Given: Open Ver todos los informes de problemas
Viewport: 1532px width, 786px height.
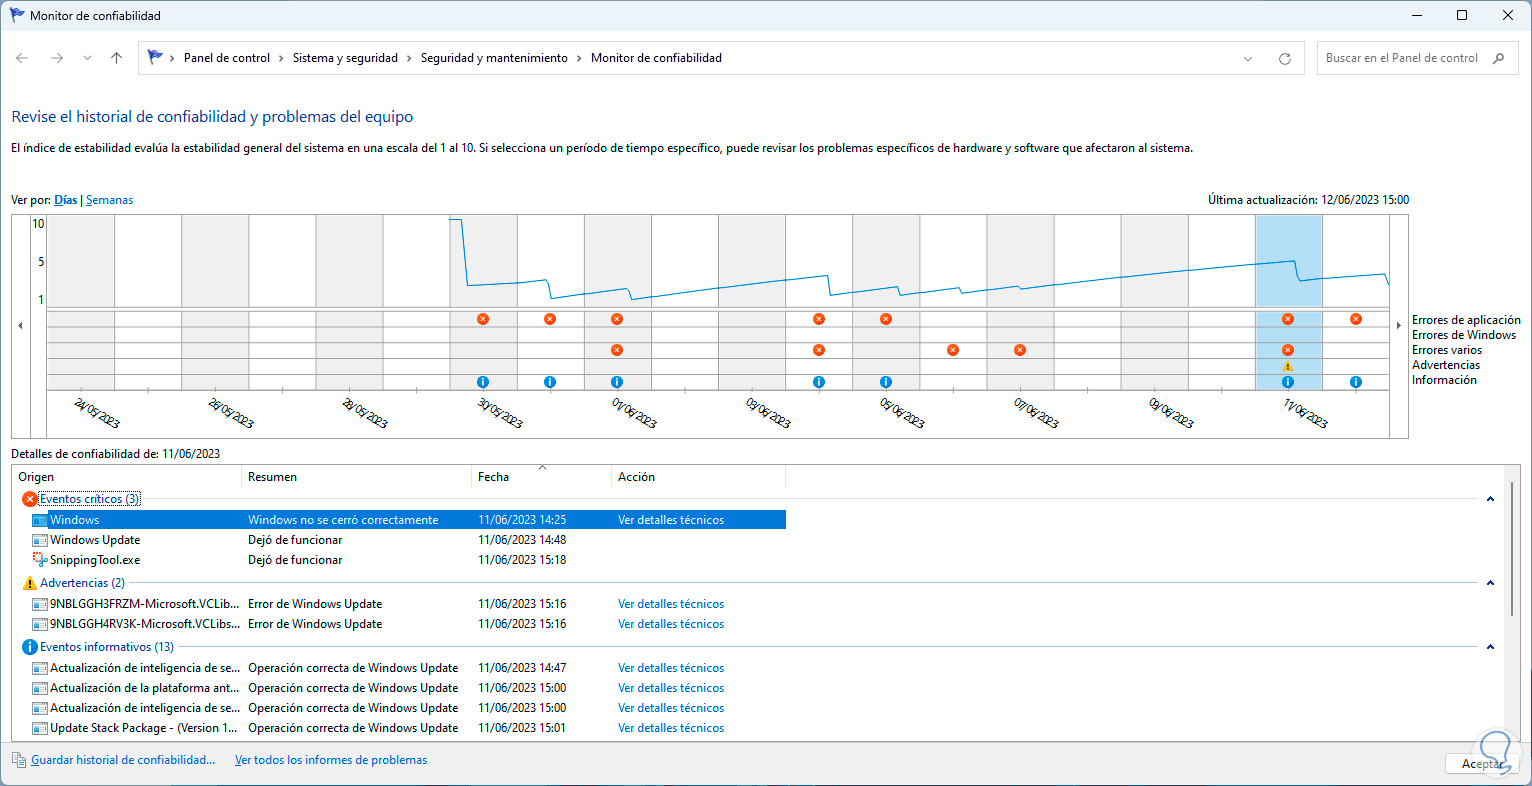Looking at the screenshot, I should tap(331, 760).
